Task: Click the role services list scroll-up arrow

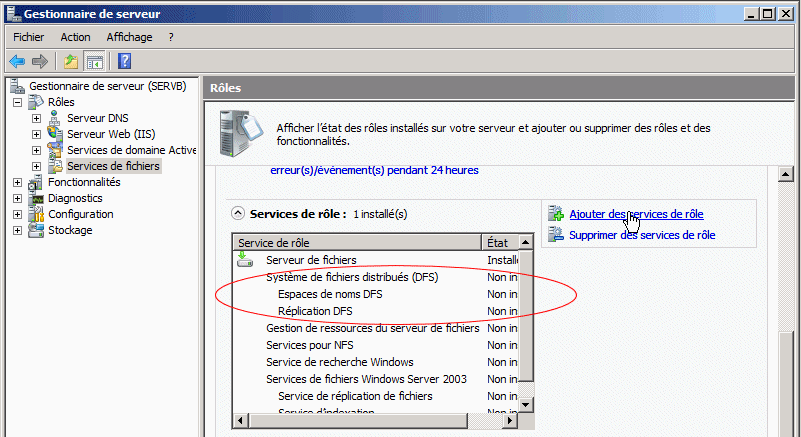Action: [x=526, y=242]
